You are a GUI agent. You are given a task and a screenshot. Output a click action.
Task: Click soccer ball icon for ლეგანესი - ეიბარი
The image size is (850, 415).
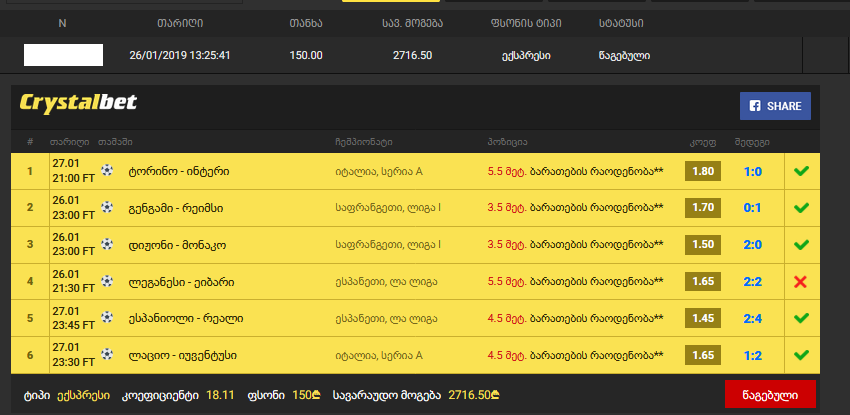click(107, 281)
